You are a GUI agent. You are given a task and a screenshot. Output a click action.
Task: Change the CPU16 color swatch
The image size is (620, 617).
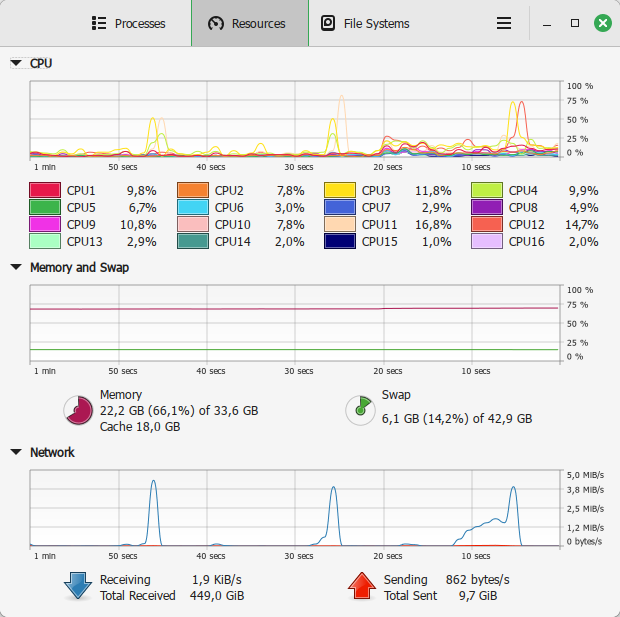(487, 241)
